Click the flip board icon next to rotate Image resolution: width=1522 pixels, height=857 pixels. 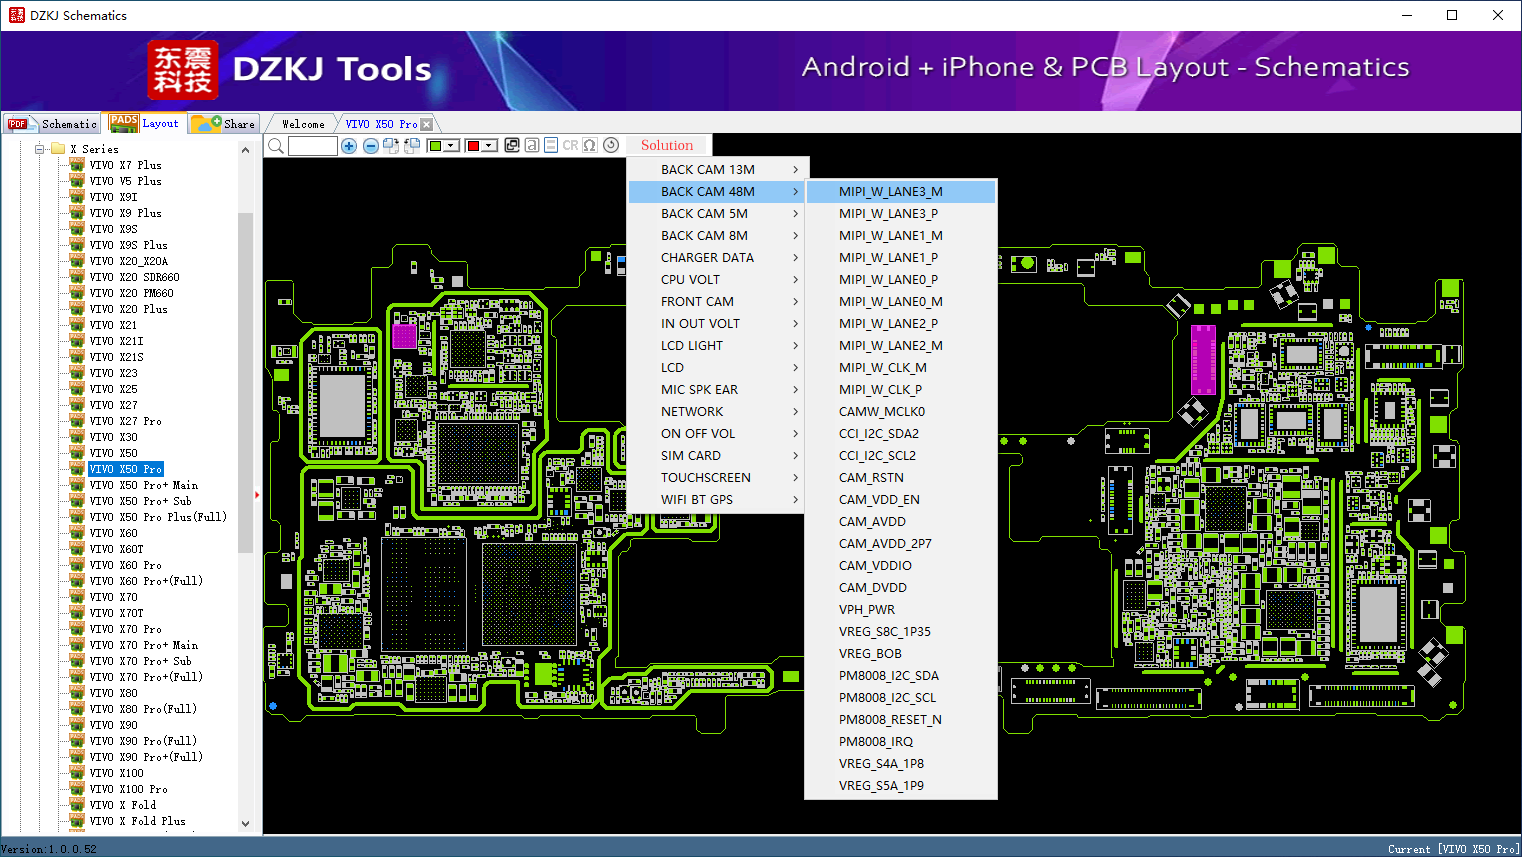pyautogui.click(x=412, y=146)
